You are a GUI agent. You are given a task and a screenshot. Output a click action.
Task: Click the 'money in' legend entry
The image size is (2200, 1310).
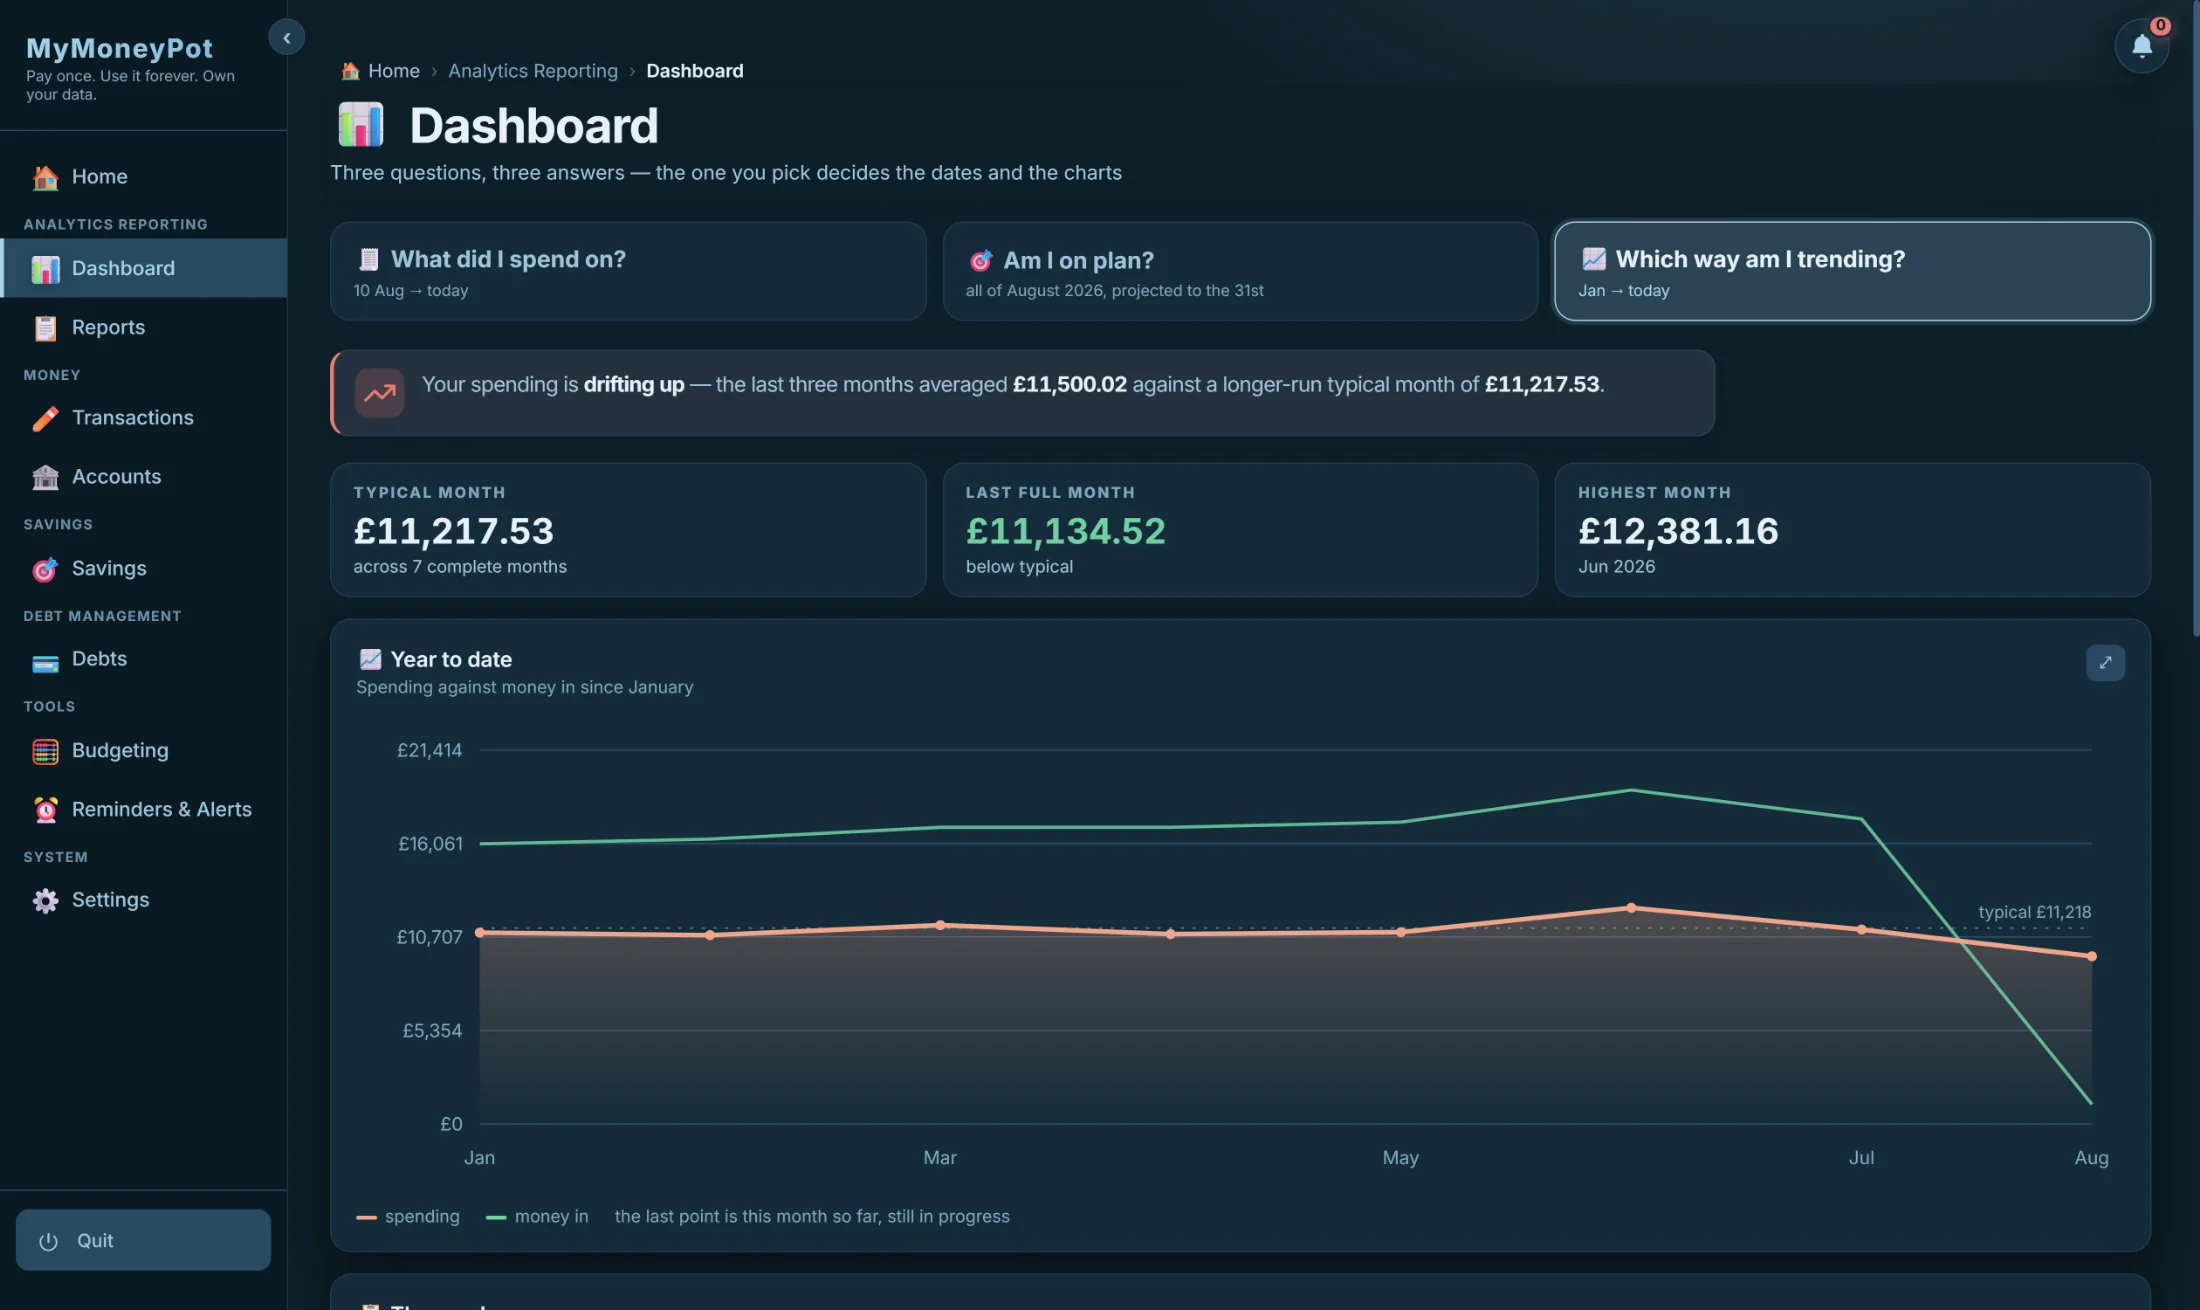[537, 1217]
